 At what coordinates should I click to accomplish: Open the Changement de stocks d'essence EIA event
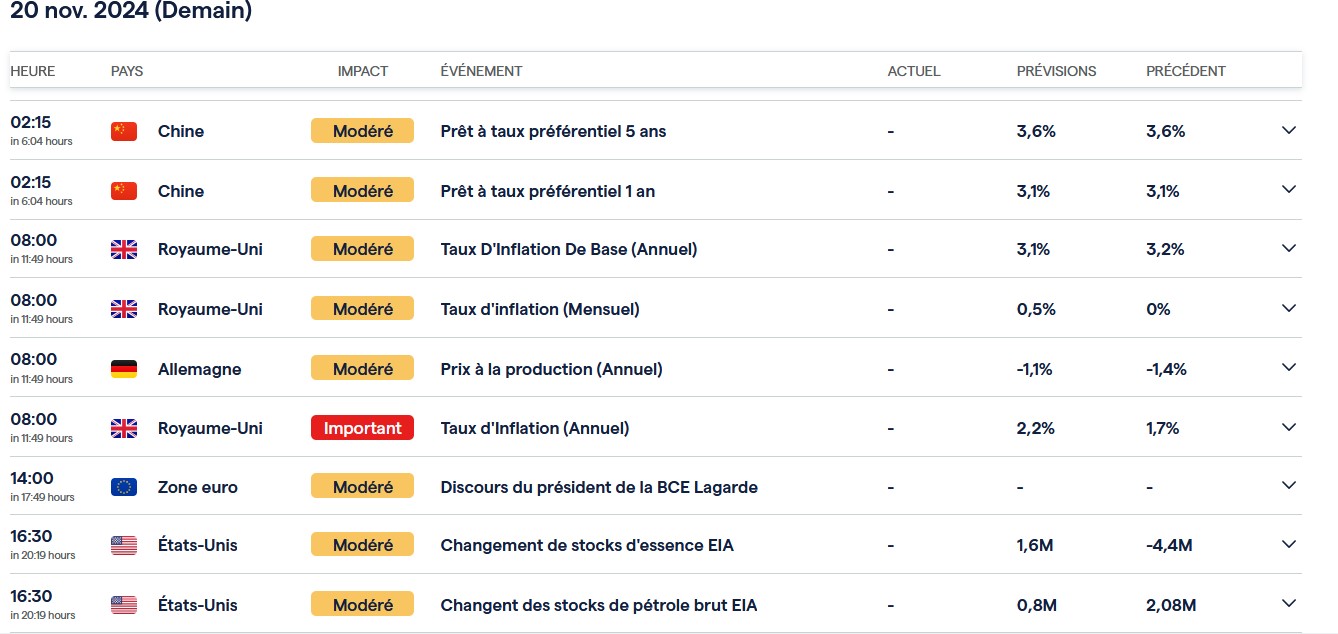pyautogui.click(x=586, y=545)
